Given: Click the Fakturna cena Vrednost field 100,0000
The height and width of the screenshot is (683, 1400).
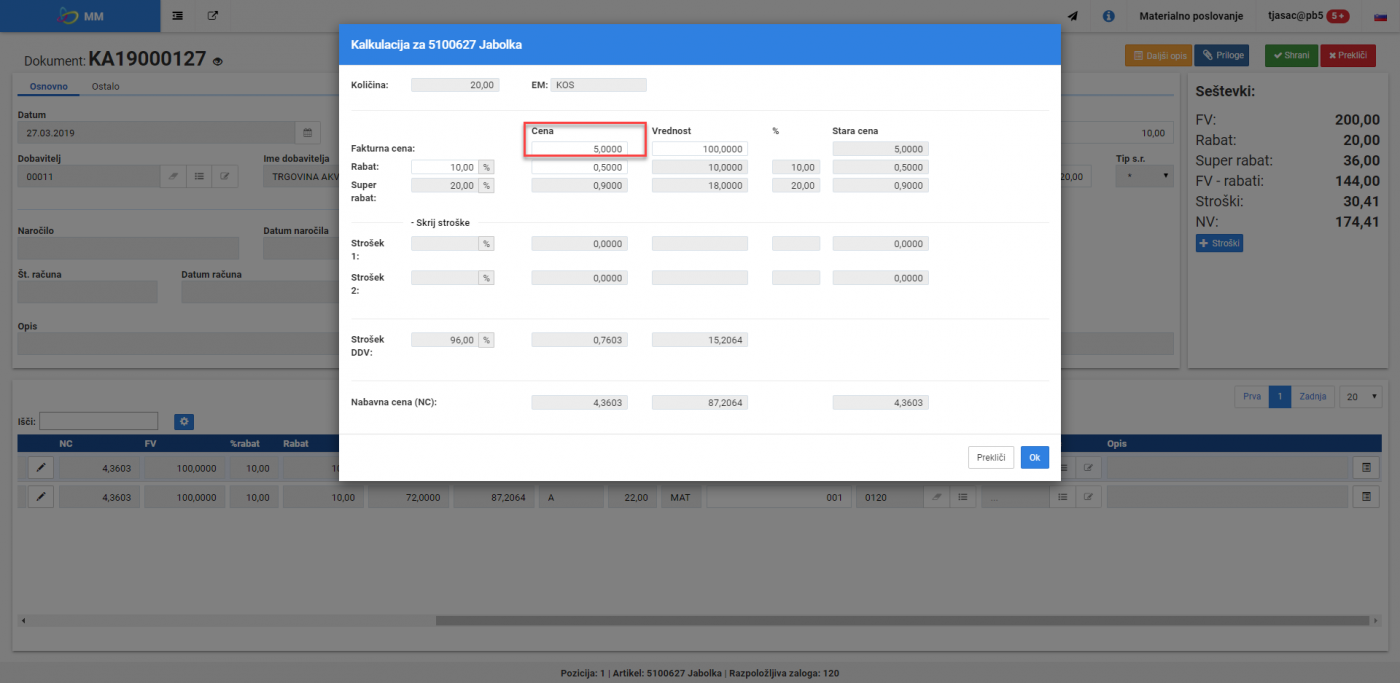Looking at the screenshot, I should tap(700, 149).
